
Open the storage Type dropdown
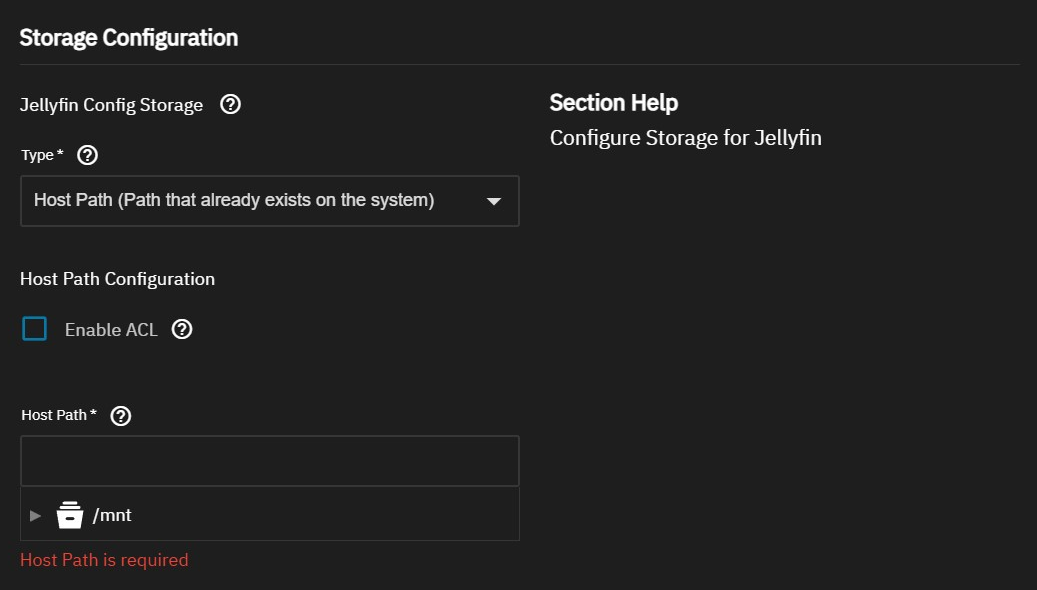(x=270, y=200)
